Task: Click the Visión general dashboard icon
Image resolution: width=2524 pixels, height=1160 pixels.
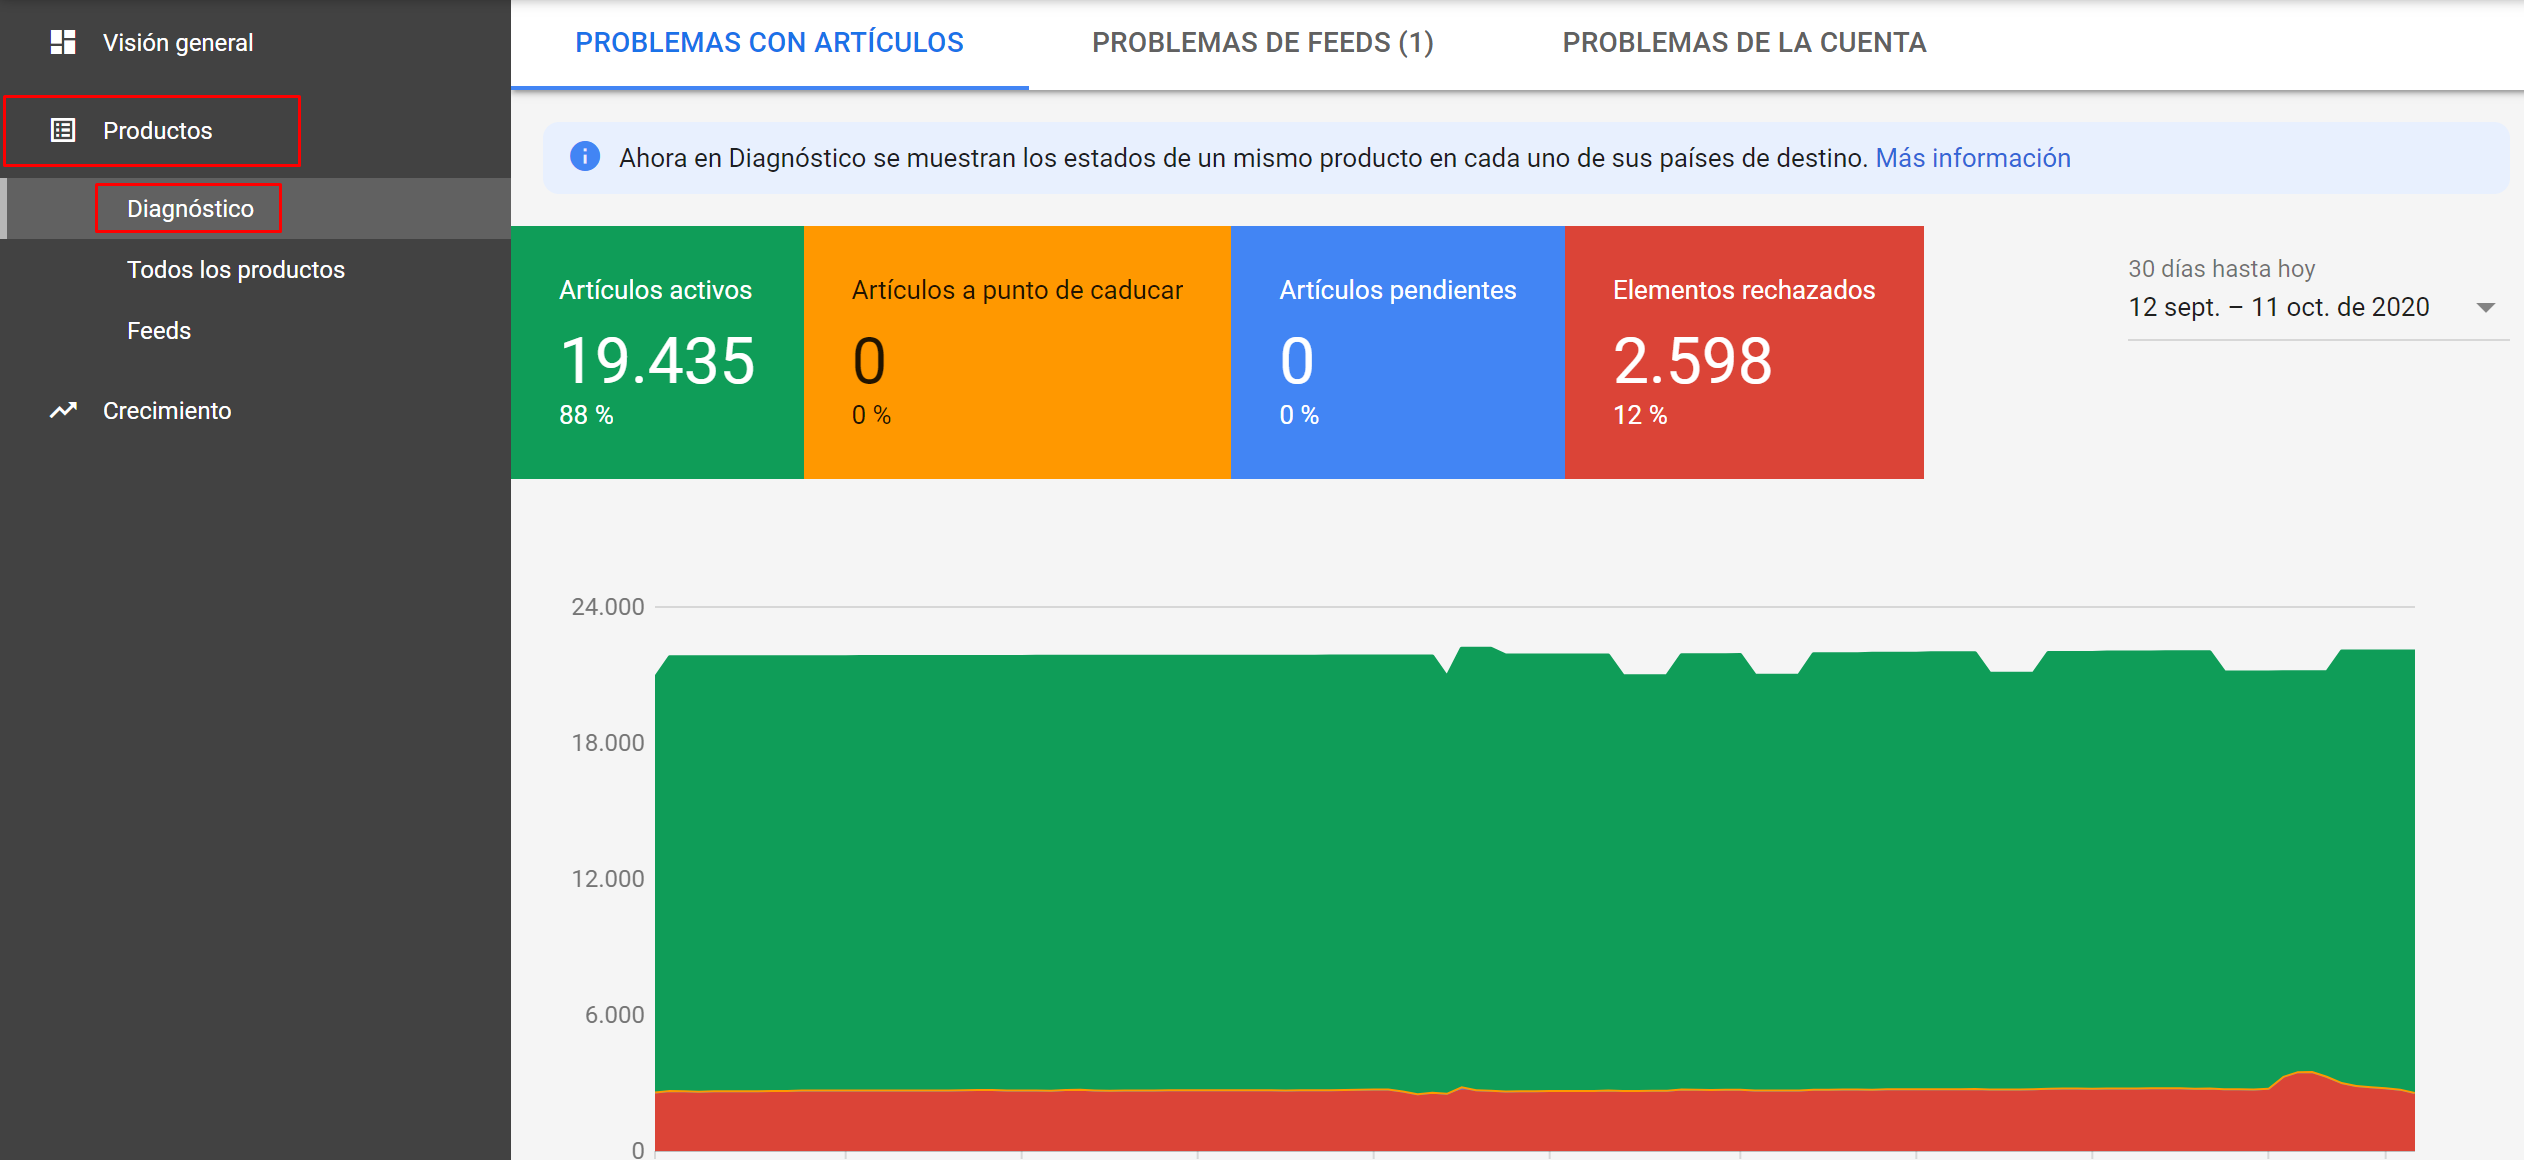Action: [63, 42]
